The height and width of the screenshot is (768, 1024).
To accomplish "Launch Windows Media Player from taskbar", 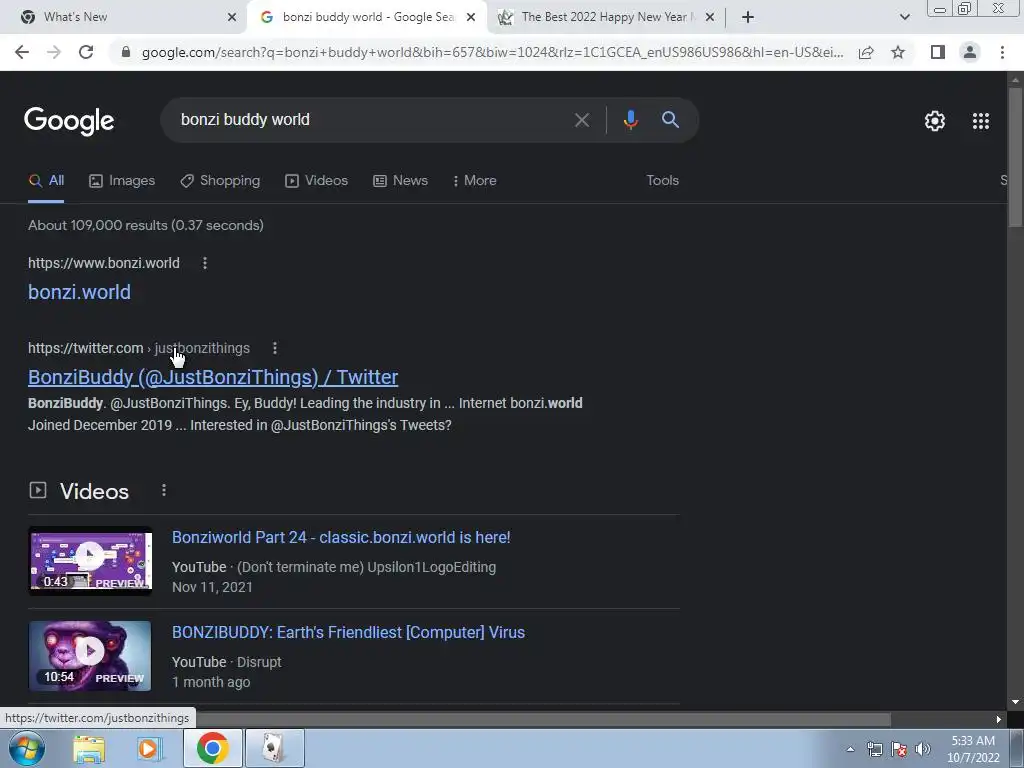I will (149, 748).
